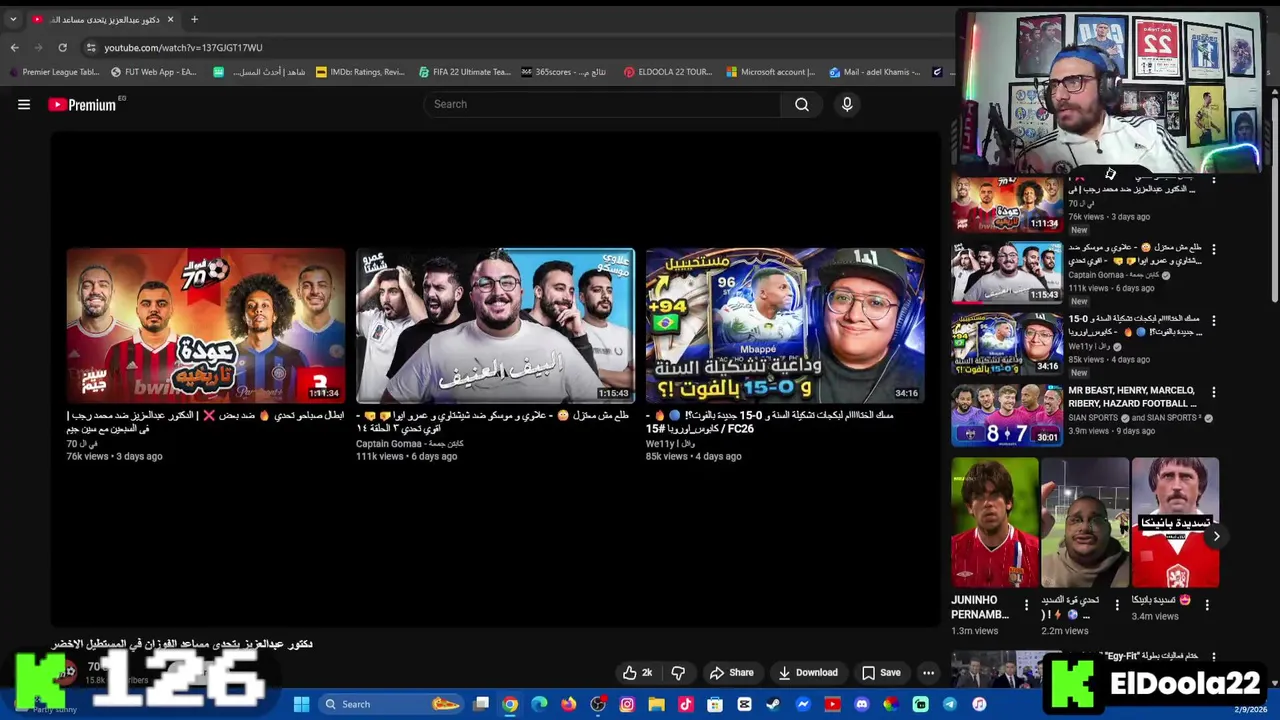
Task: Launch Firefox from taskbar
Action: pos(569,704)
